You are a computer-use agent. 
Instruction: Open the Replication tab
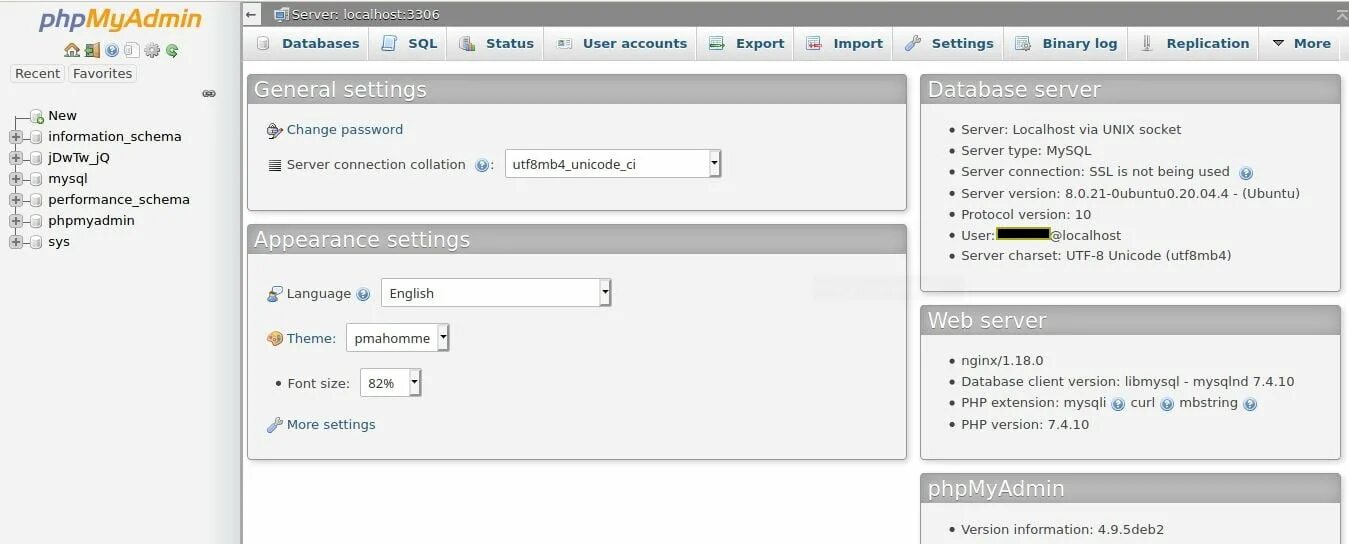pyautogui.click(x=1194, y=43)
